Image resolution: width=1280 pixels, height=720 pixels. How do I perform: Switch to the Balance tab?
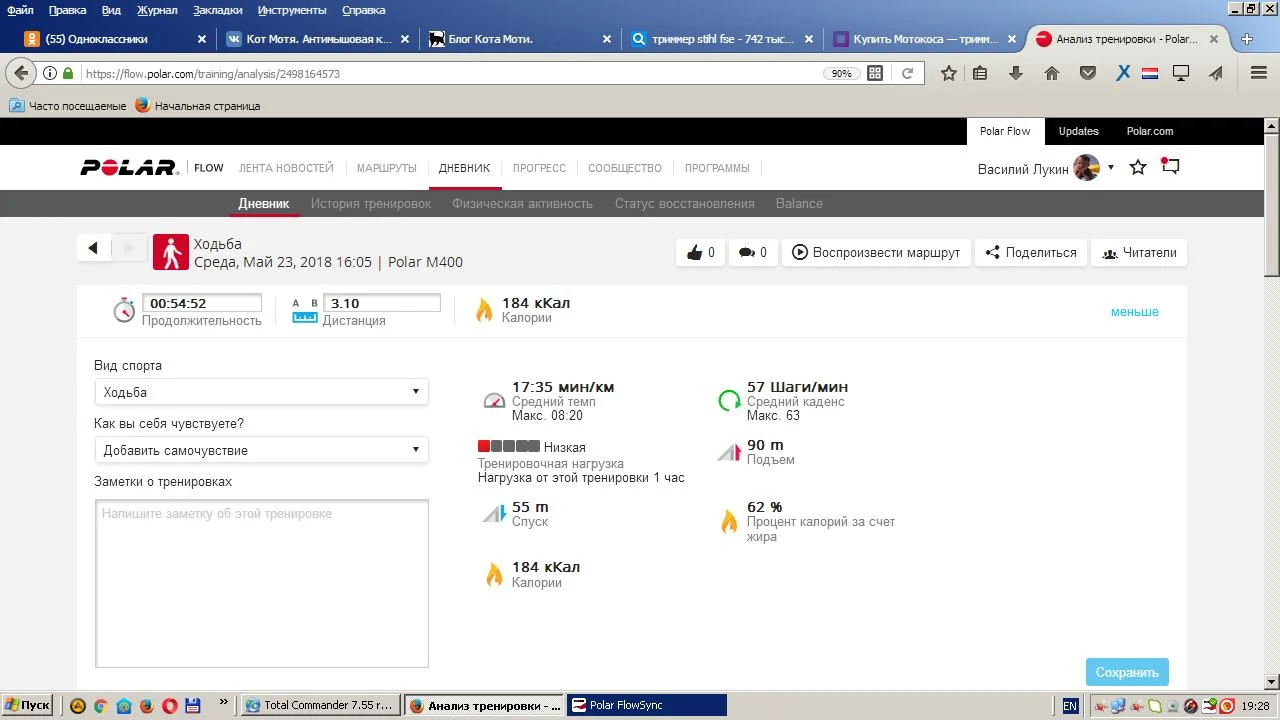[799, 203]
